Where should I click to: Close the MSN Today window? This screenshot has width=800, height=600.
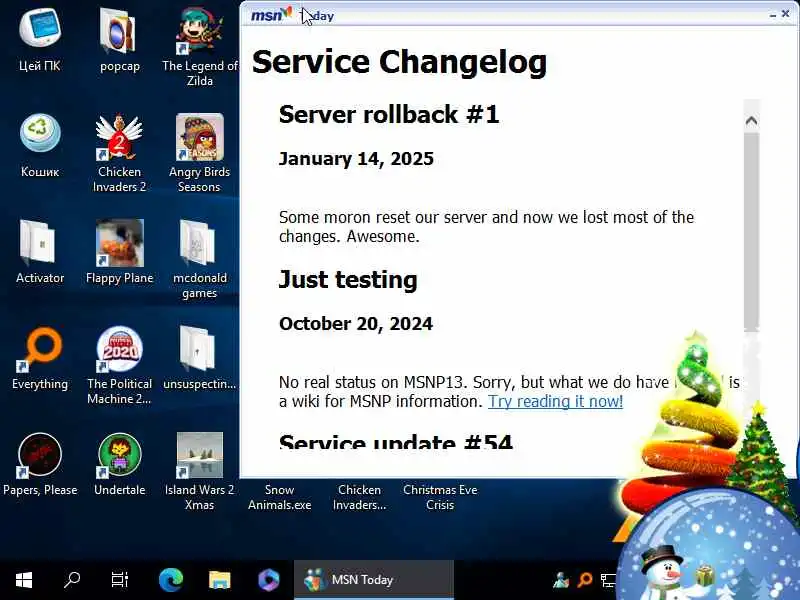click(x=786, y=14)
